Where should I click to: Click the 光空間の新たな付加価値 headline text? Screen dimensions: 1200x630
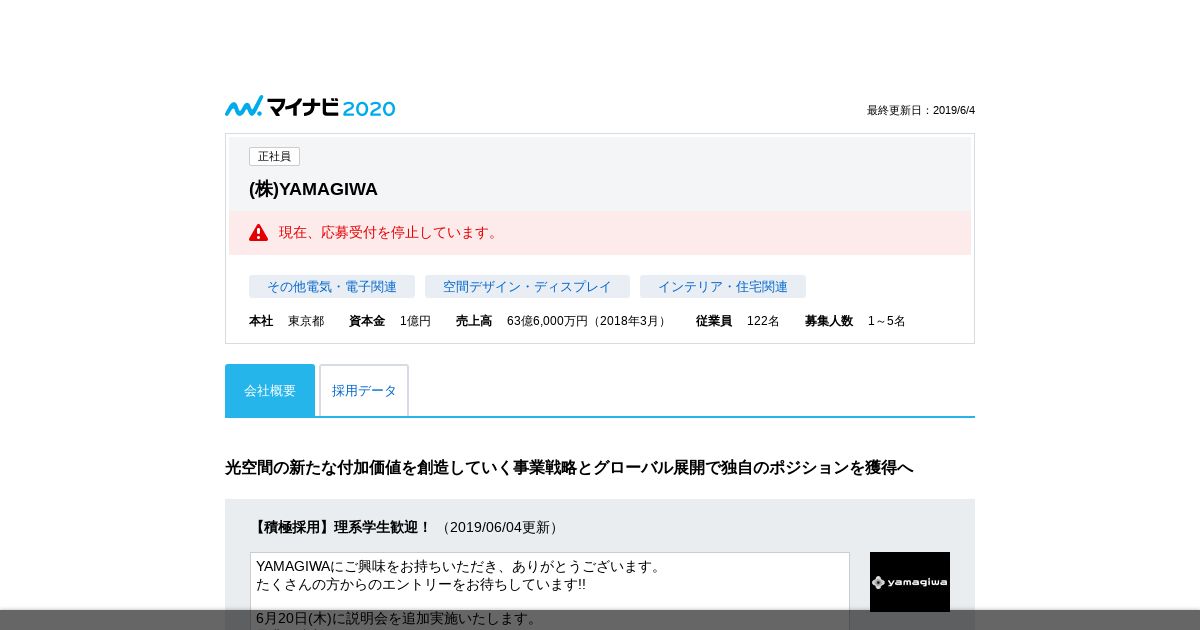pyautogui.click(x=569, y=467)
